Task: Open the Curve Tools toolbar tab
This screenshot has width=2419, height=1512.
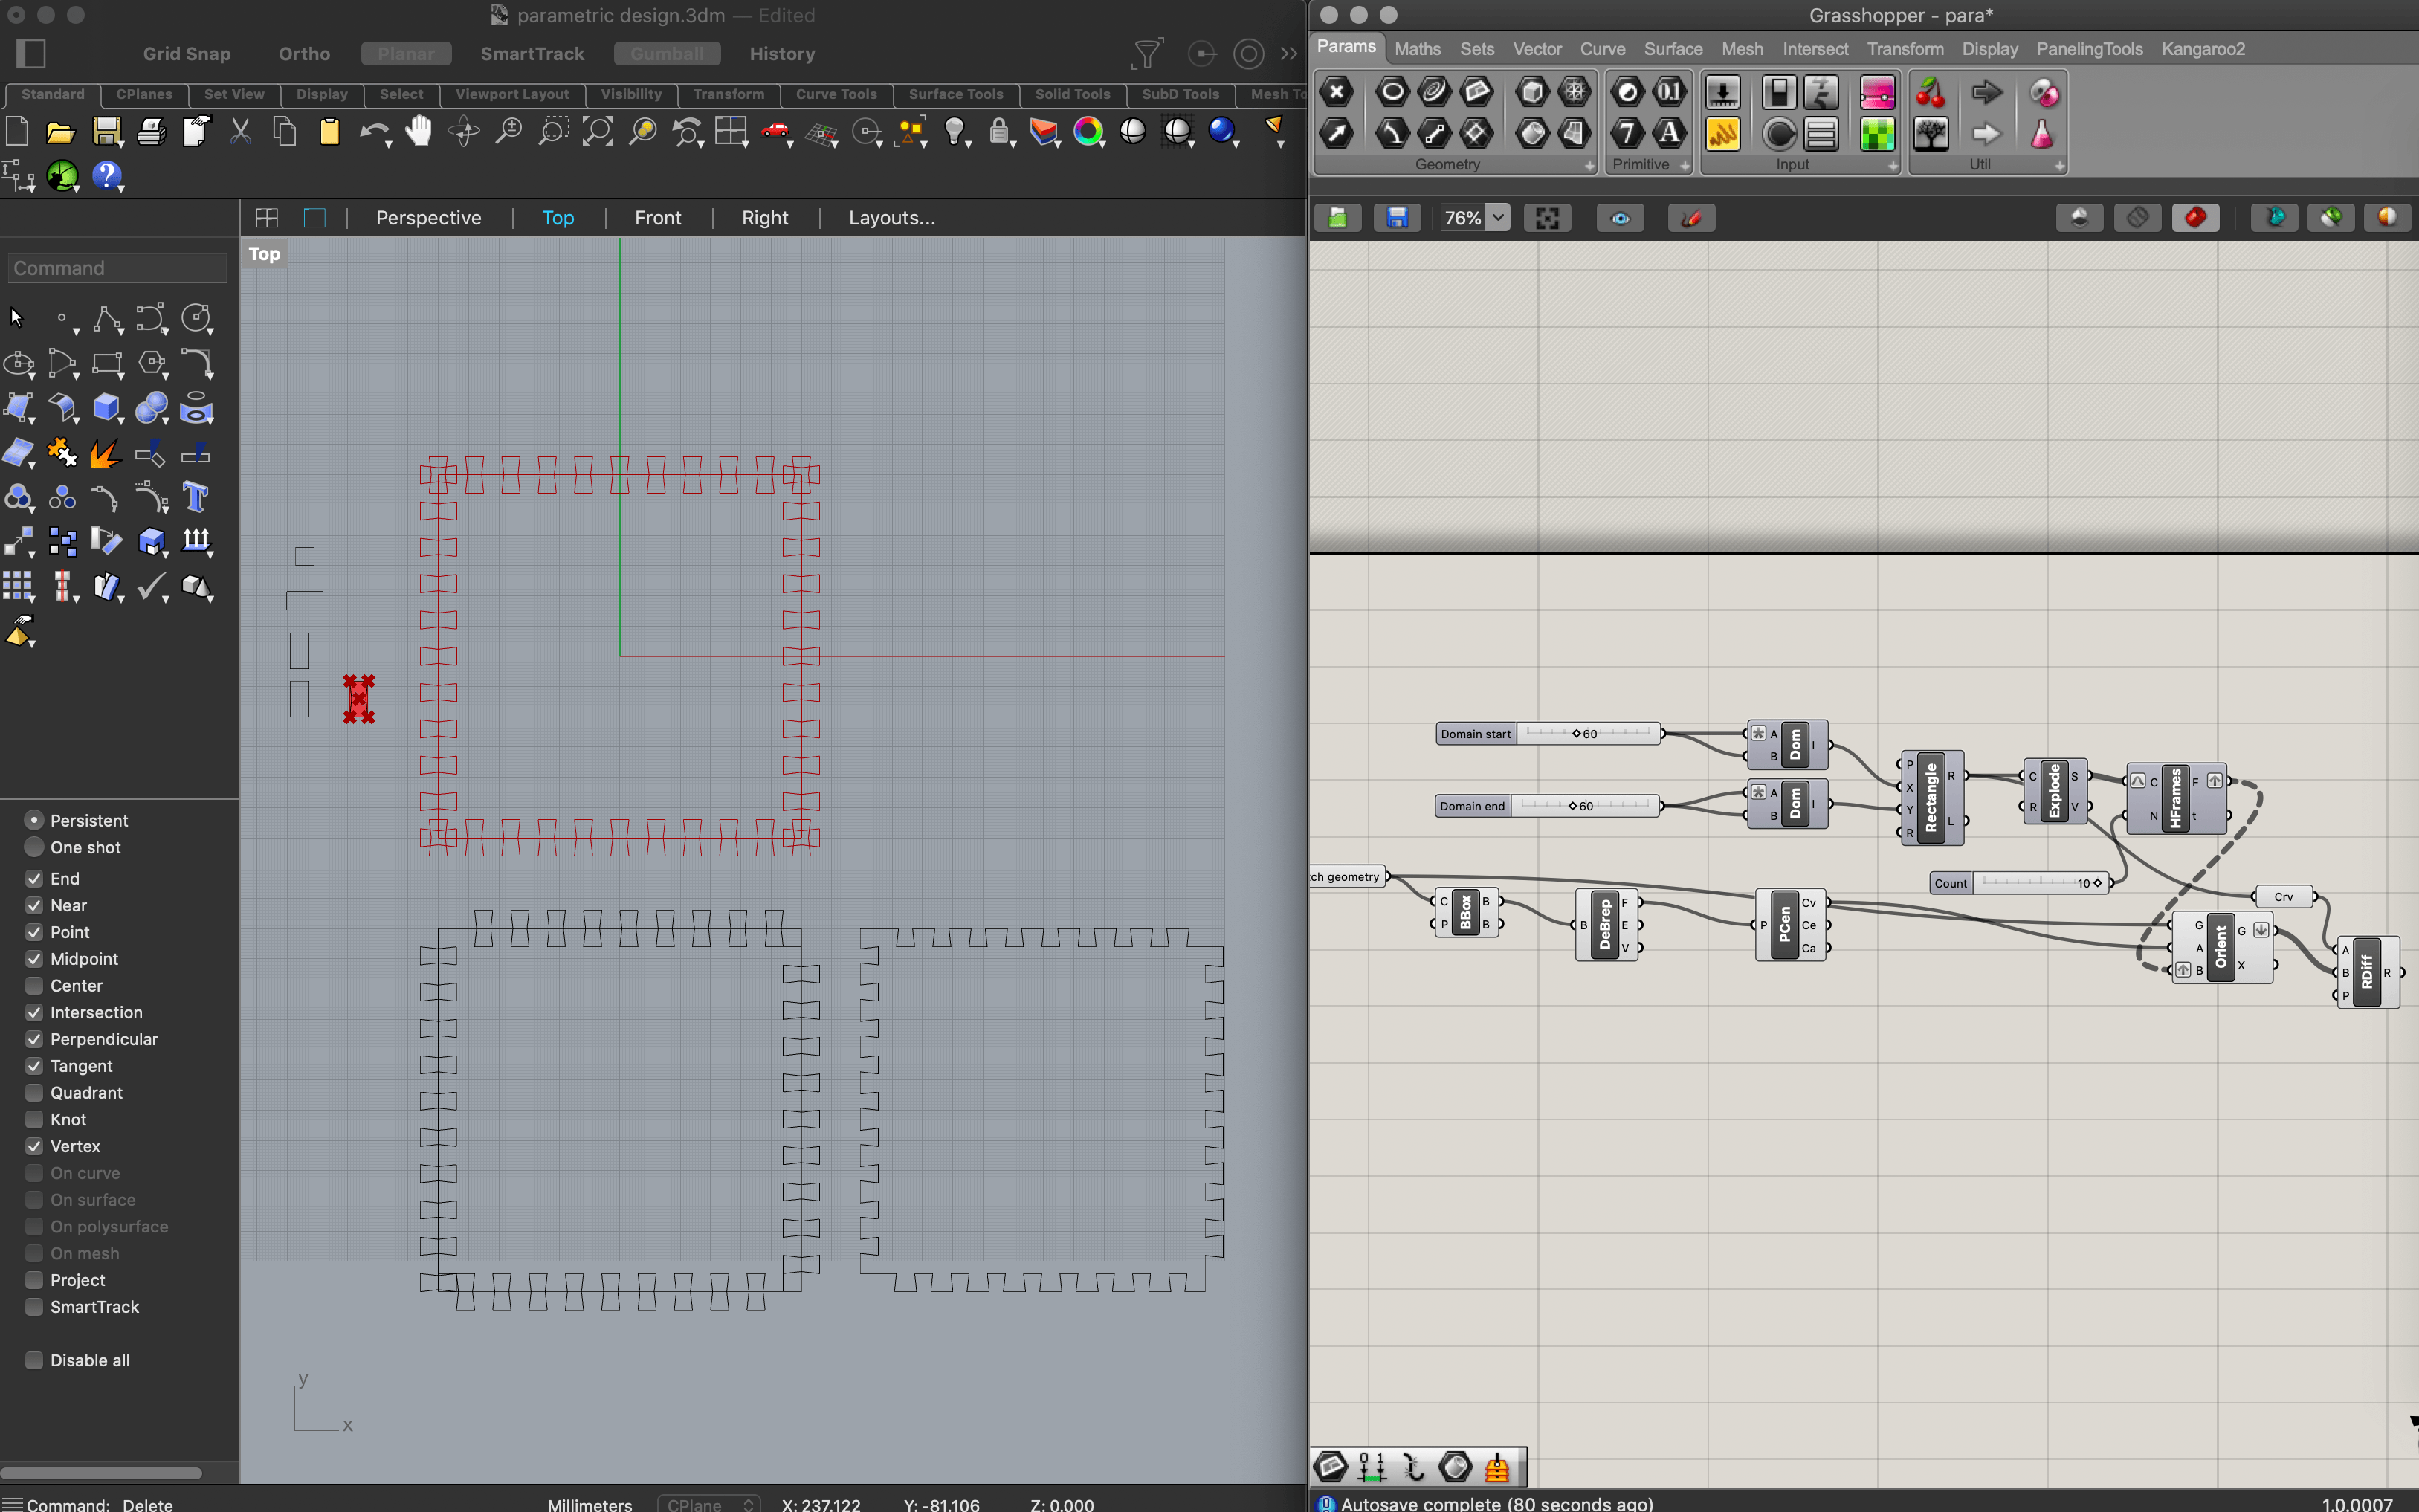Action: pyautogui.click(x=836, y=94)
